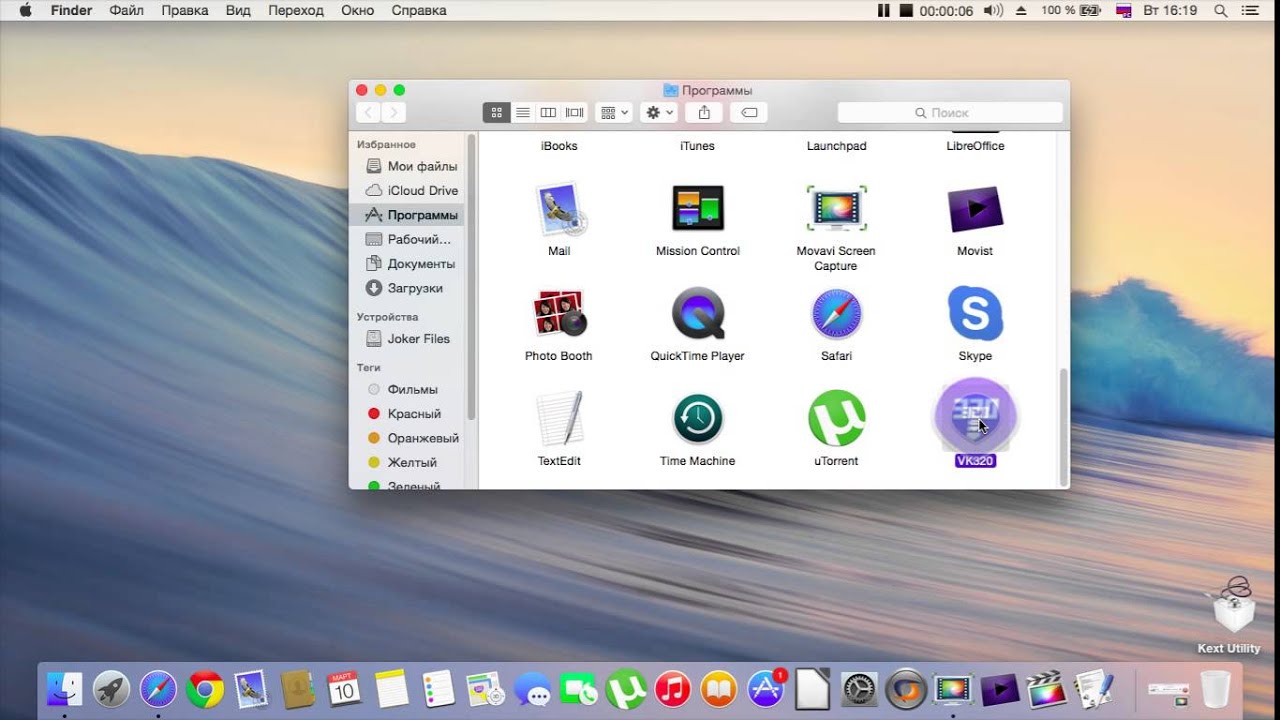Open Reminders icon in the Dock

[438, 689]
